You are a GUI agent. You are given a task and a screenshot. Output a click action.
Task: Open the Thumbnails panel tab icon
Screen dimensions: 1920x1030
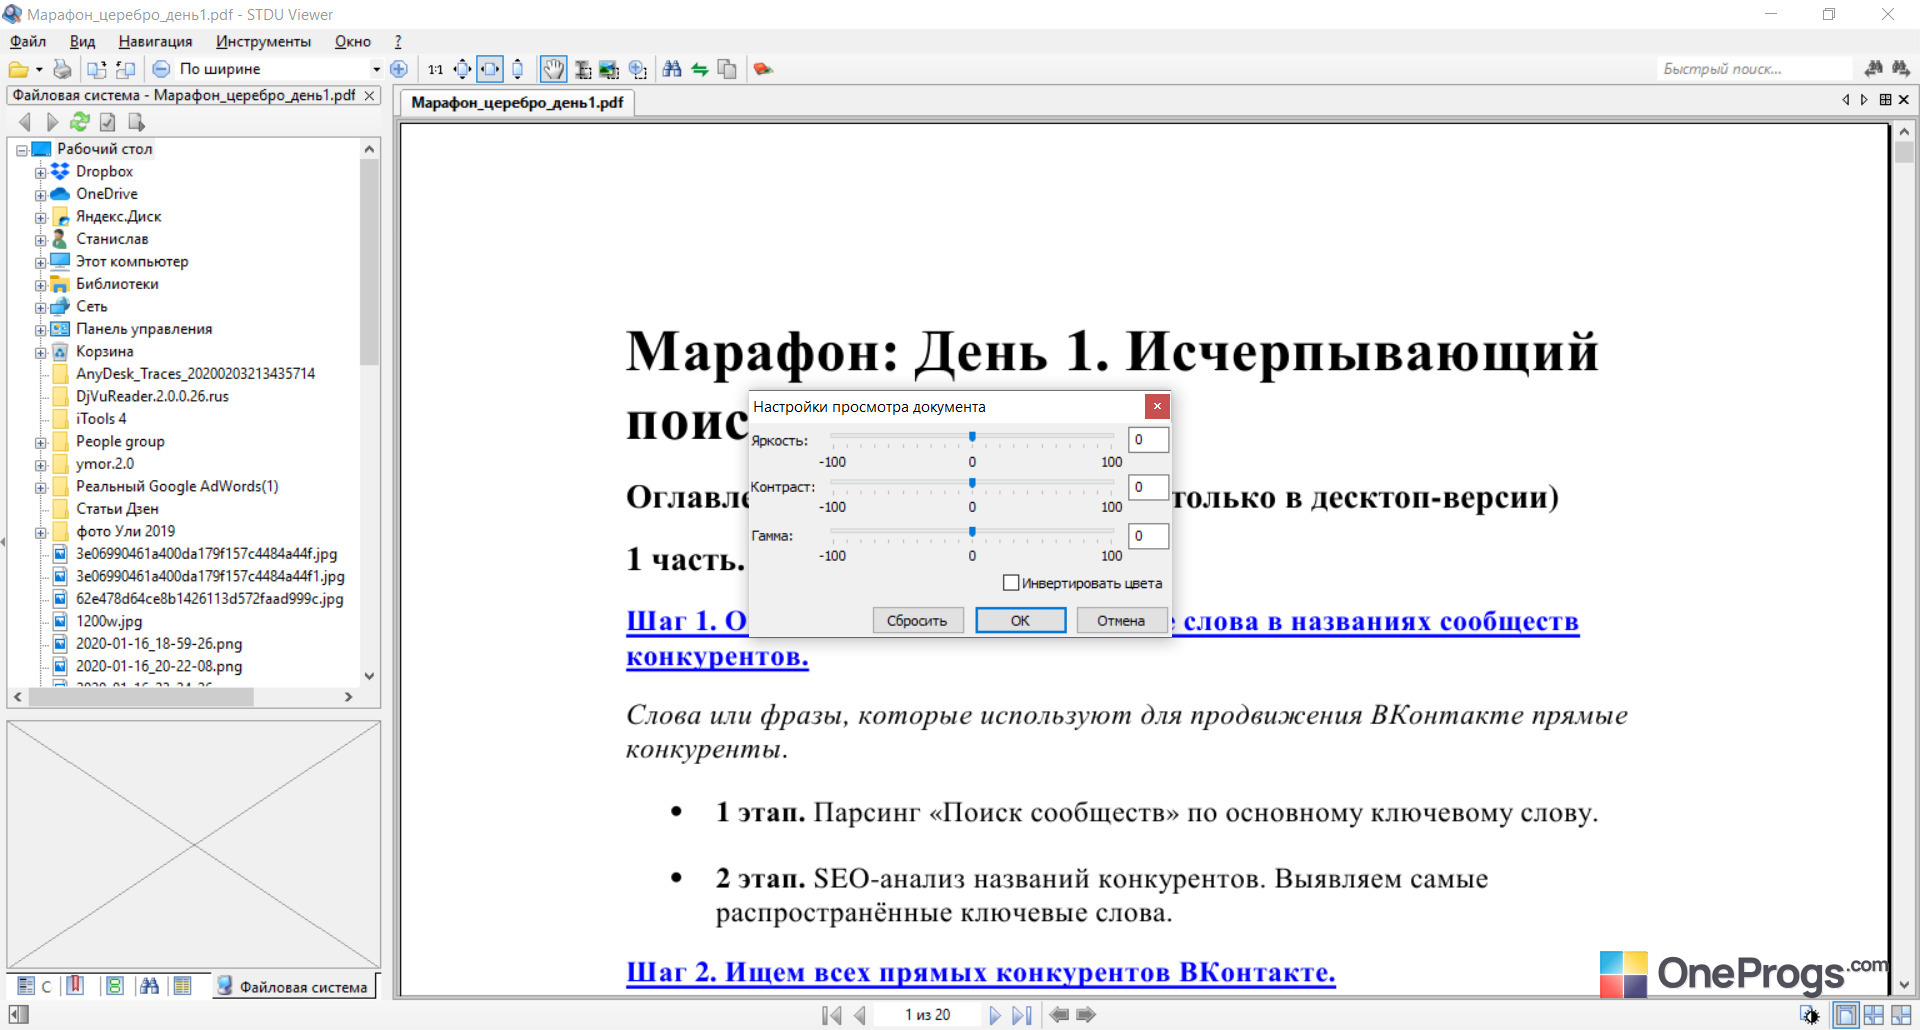coord(115,986)
